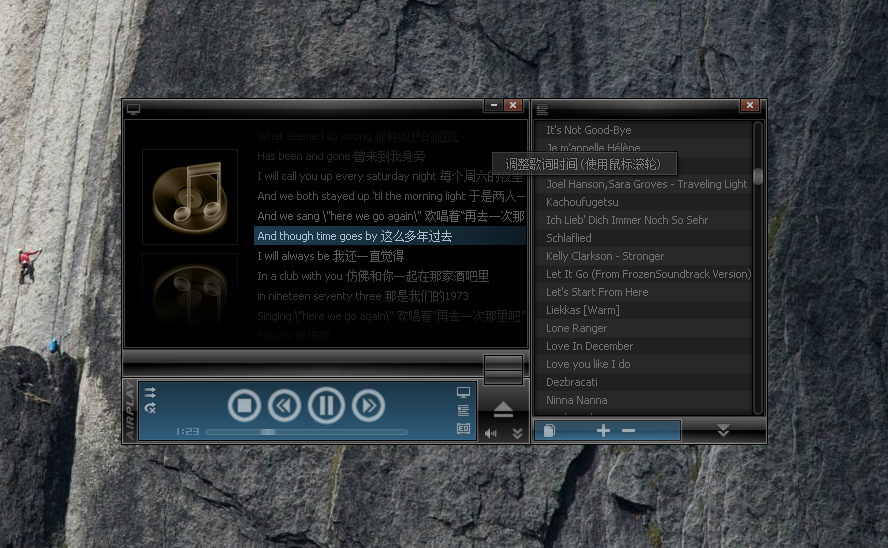Toggle the playlist window icon in player

point(463,410)
